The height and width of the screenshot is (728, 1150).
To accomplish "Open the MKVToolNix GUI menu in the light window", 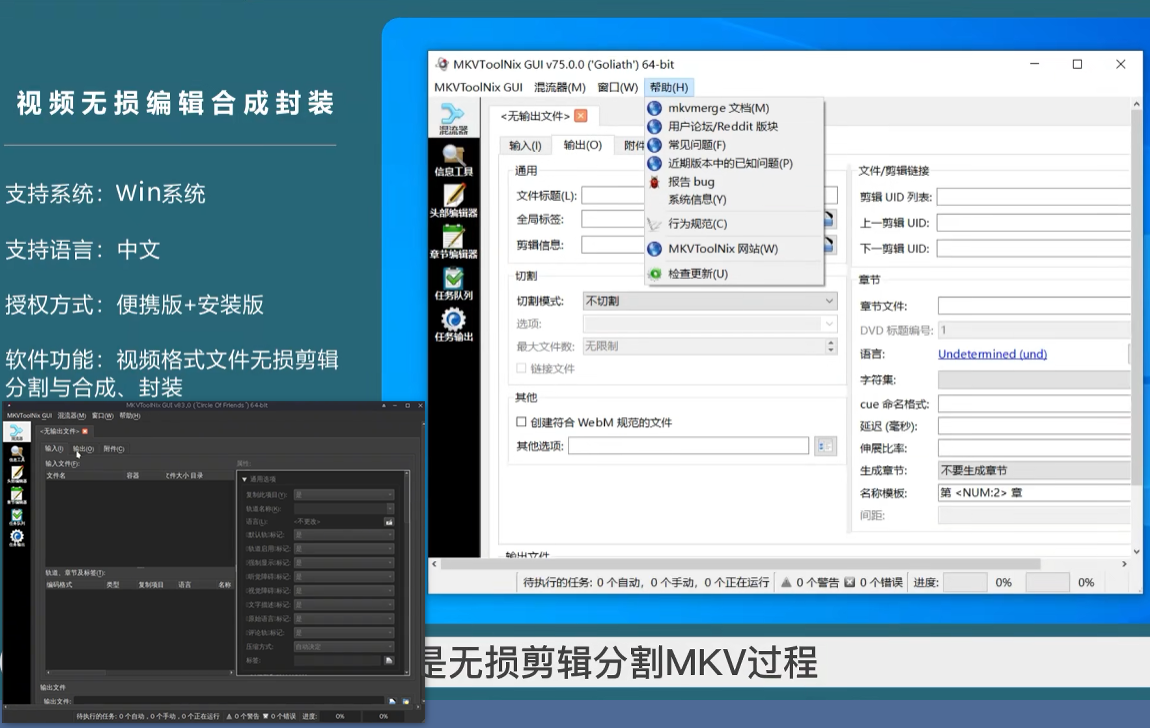I will tap(478, 87).
